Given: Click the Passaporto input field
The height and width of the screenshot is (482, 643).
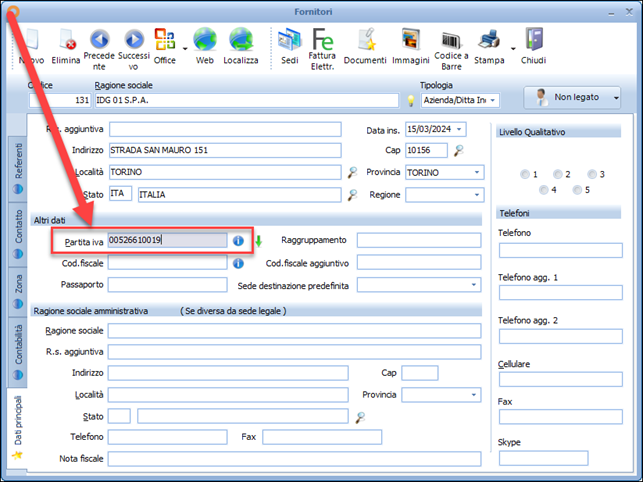Looking at the screenshot, I should tap(167, 285).
